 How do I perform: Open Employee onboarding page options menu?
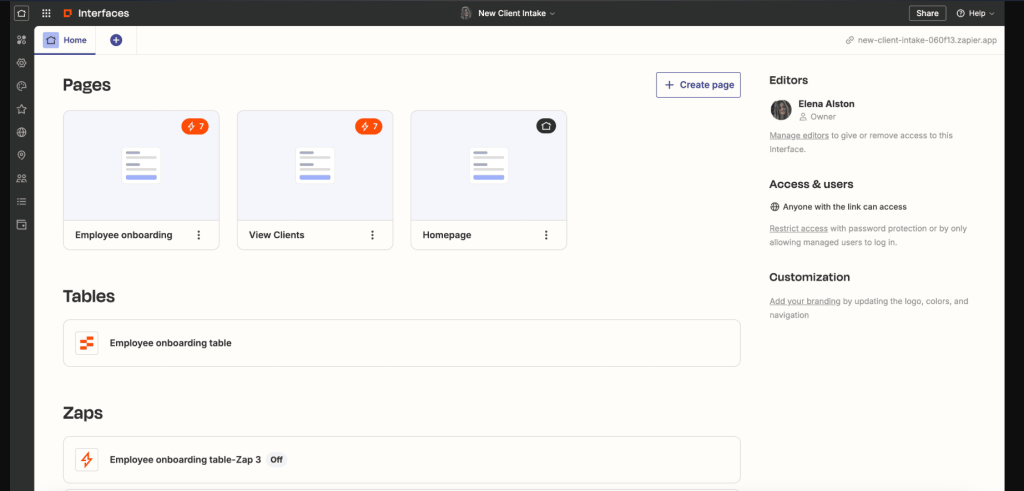coord(199,235)
